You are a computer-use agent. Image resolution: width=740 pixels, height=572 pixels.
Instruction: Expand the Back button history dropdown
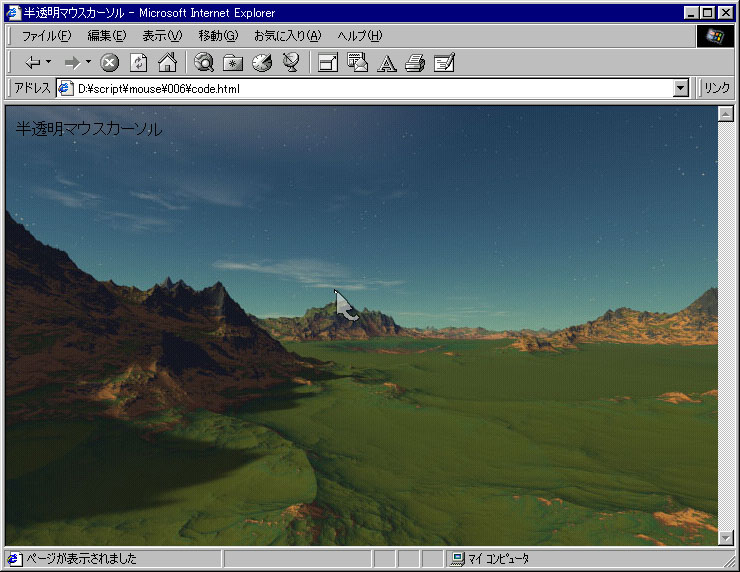[x=48, y=63]
